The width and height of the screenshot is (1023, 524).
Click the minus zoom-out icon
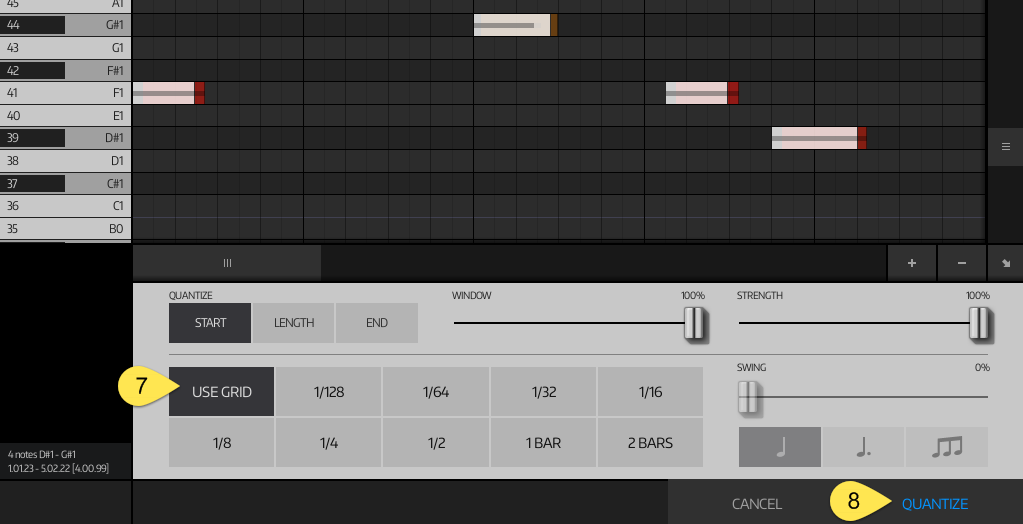pyautogui.click(x=962, y=263)
